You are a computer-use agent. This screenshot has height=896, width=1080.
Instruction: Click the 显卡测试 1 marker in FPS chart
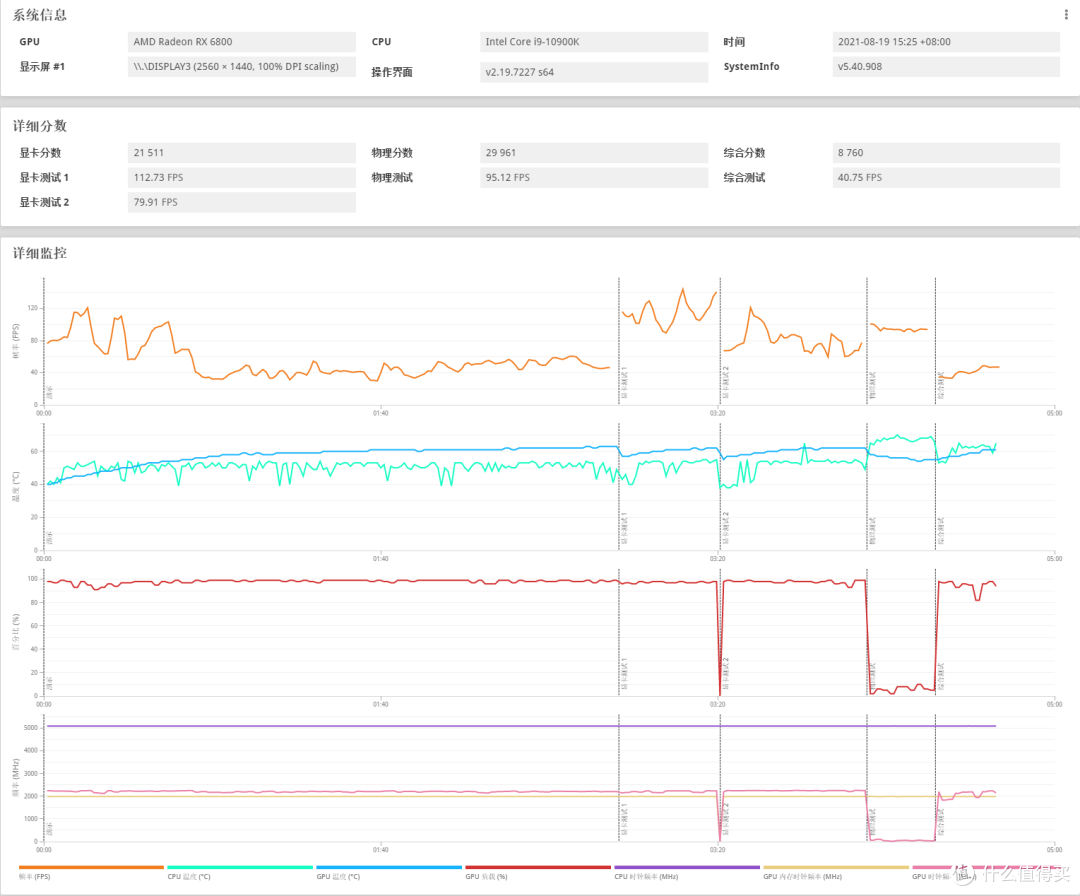tap(625, 383)
